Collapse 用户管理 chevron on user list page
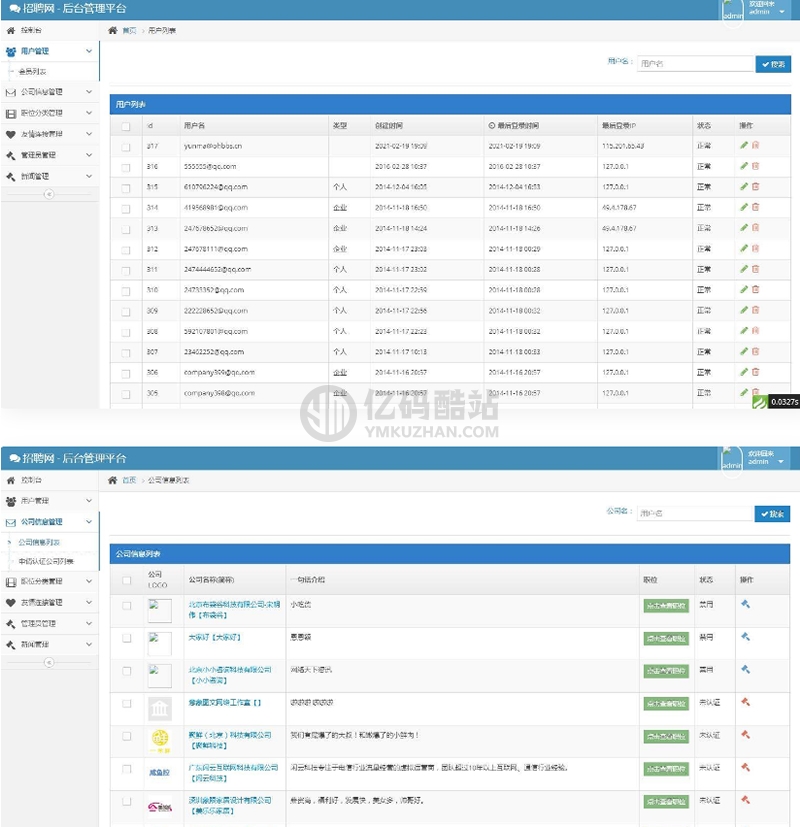Image resolution: width=800 pixels, height=827 pixels. [x=89, y=51]
